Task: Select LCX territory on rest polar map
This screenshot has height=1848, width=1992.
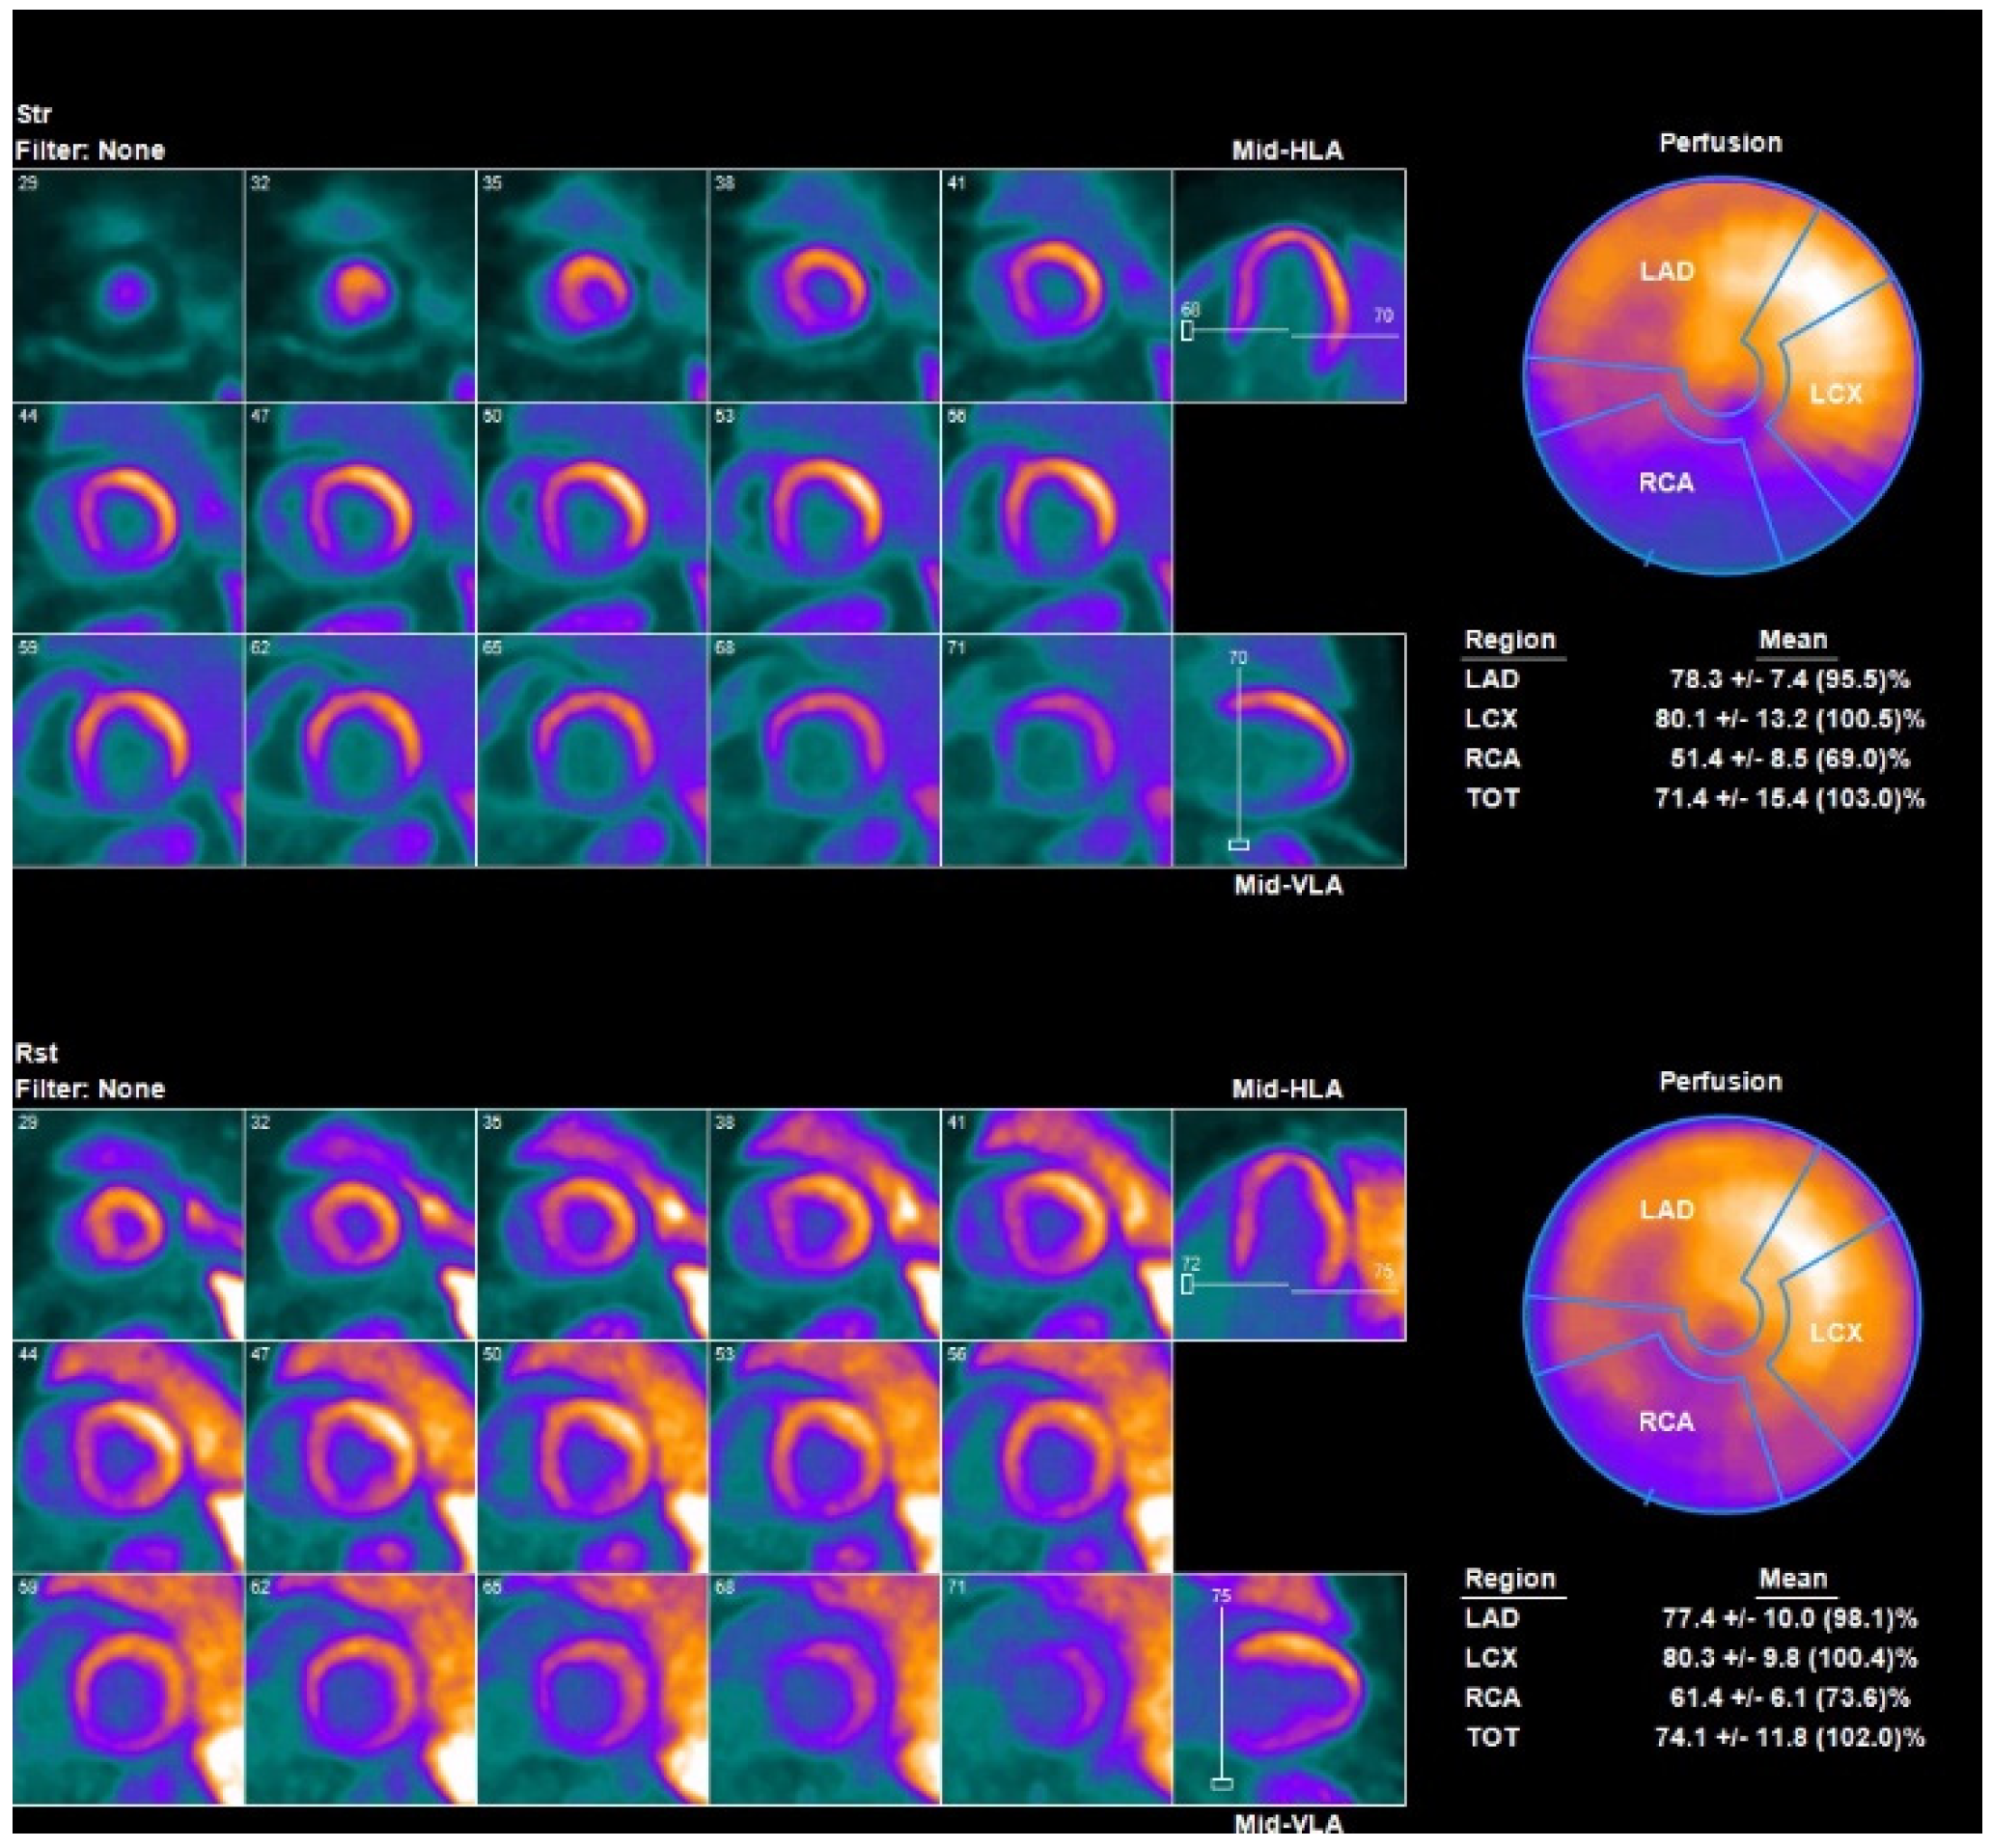Action: pos(1836,1332)
